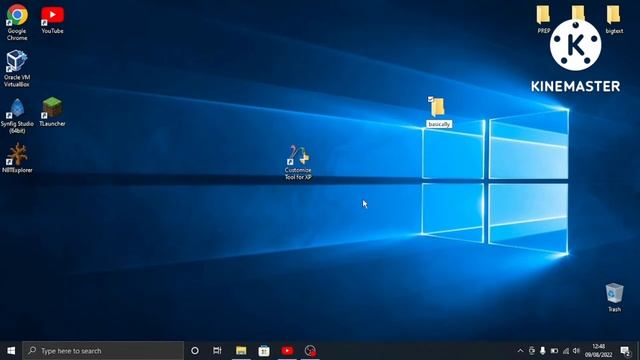Open the notification Action Center
This screenshot has width=640, height=360.
click(x=625, y=351)
